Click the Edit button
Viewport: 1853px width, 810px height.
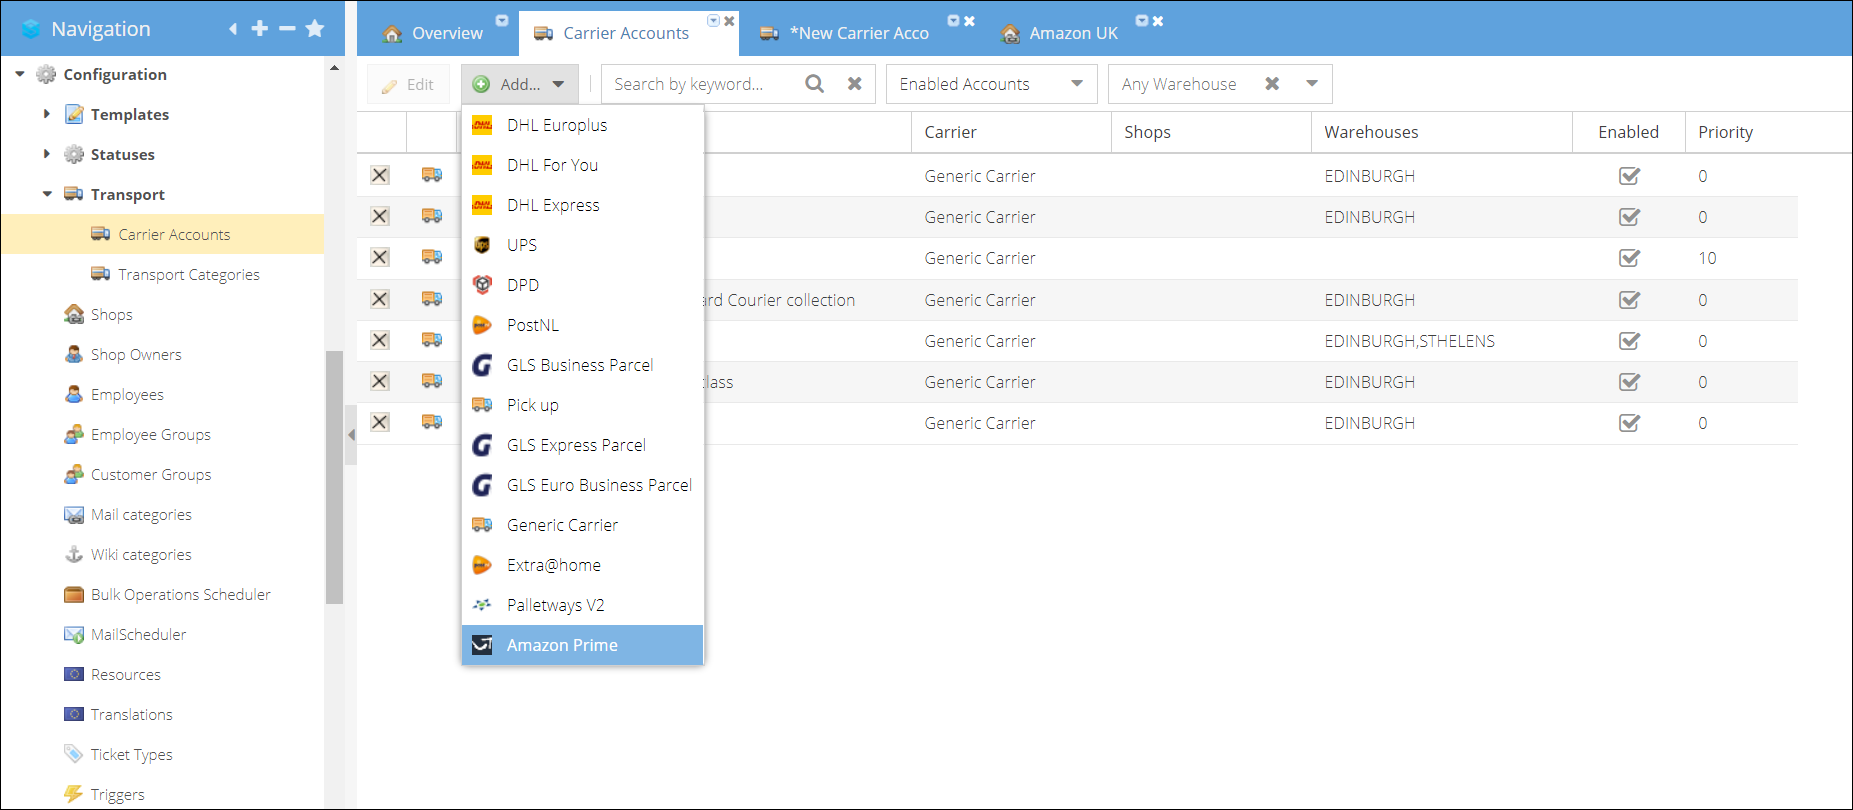click(x=408, y=84)
